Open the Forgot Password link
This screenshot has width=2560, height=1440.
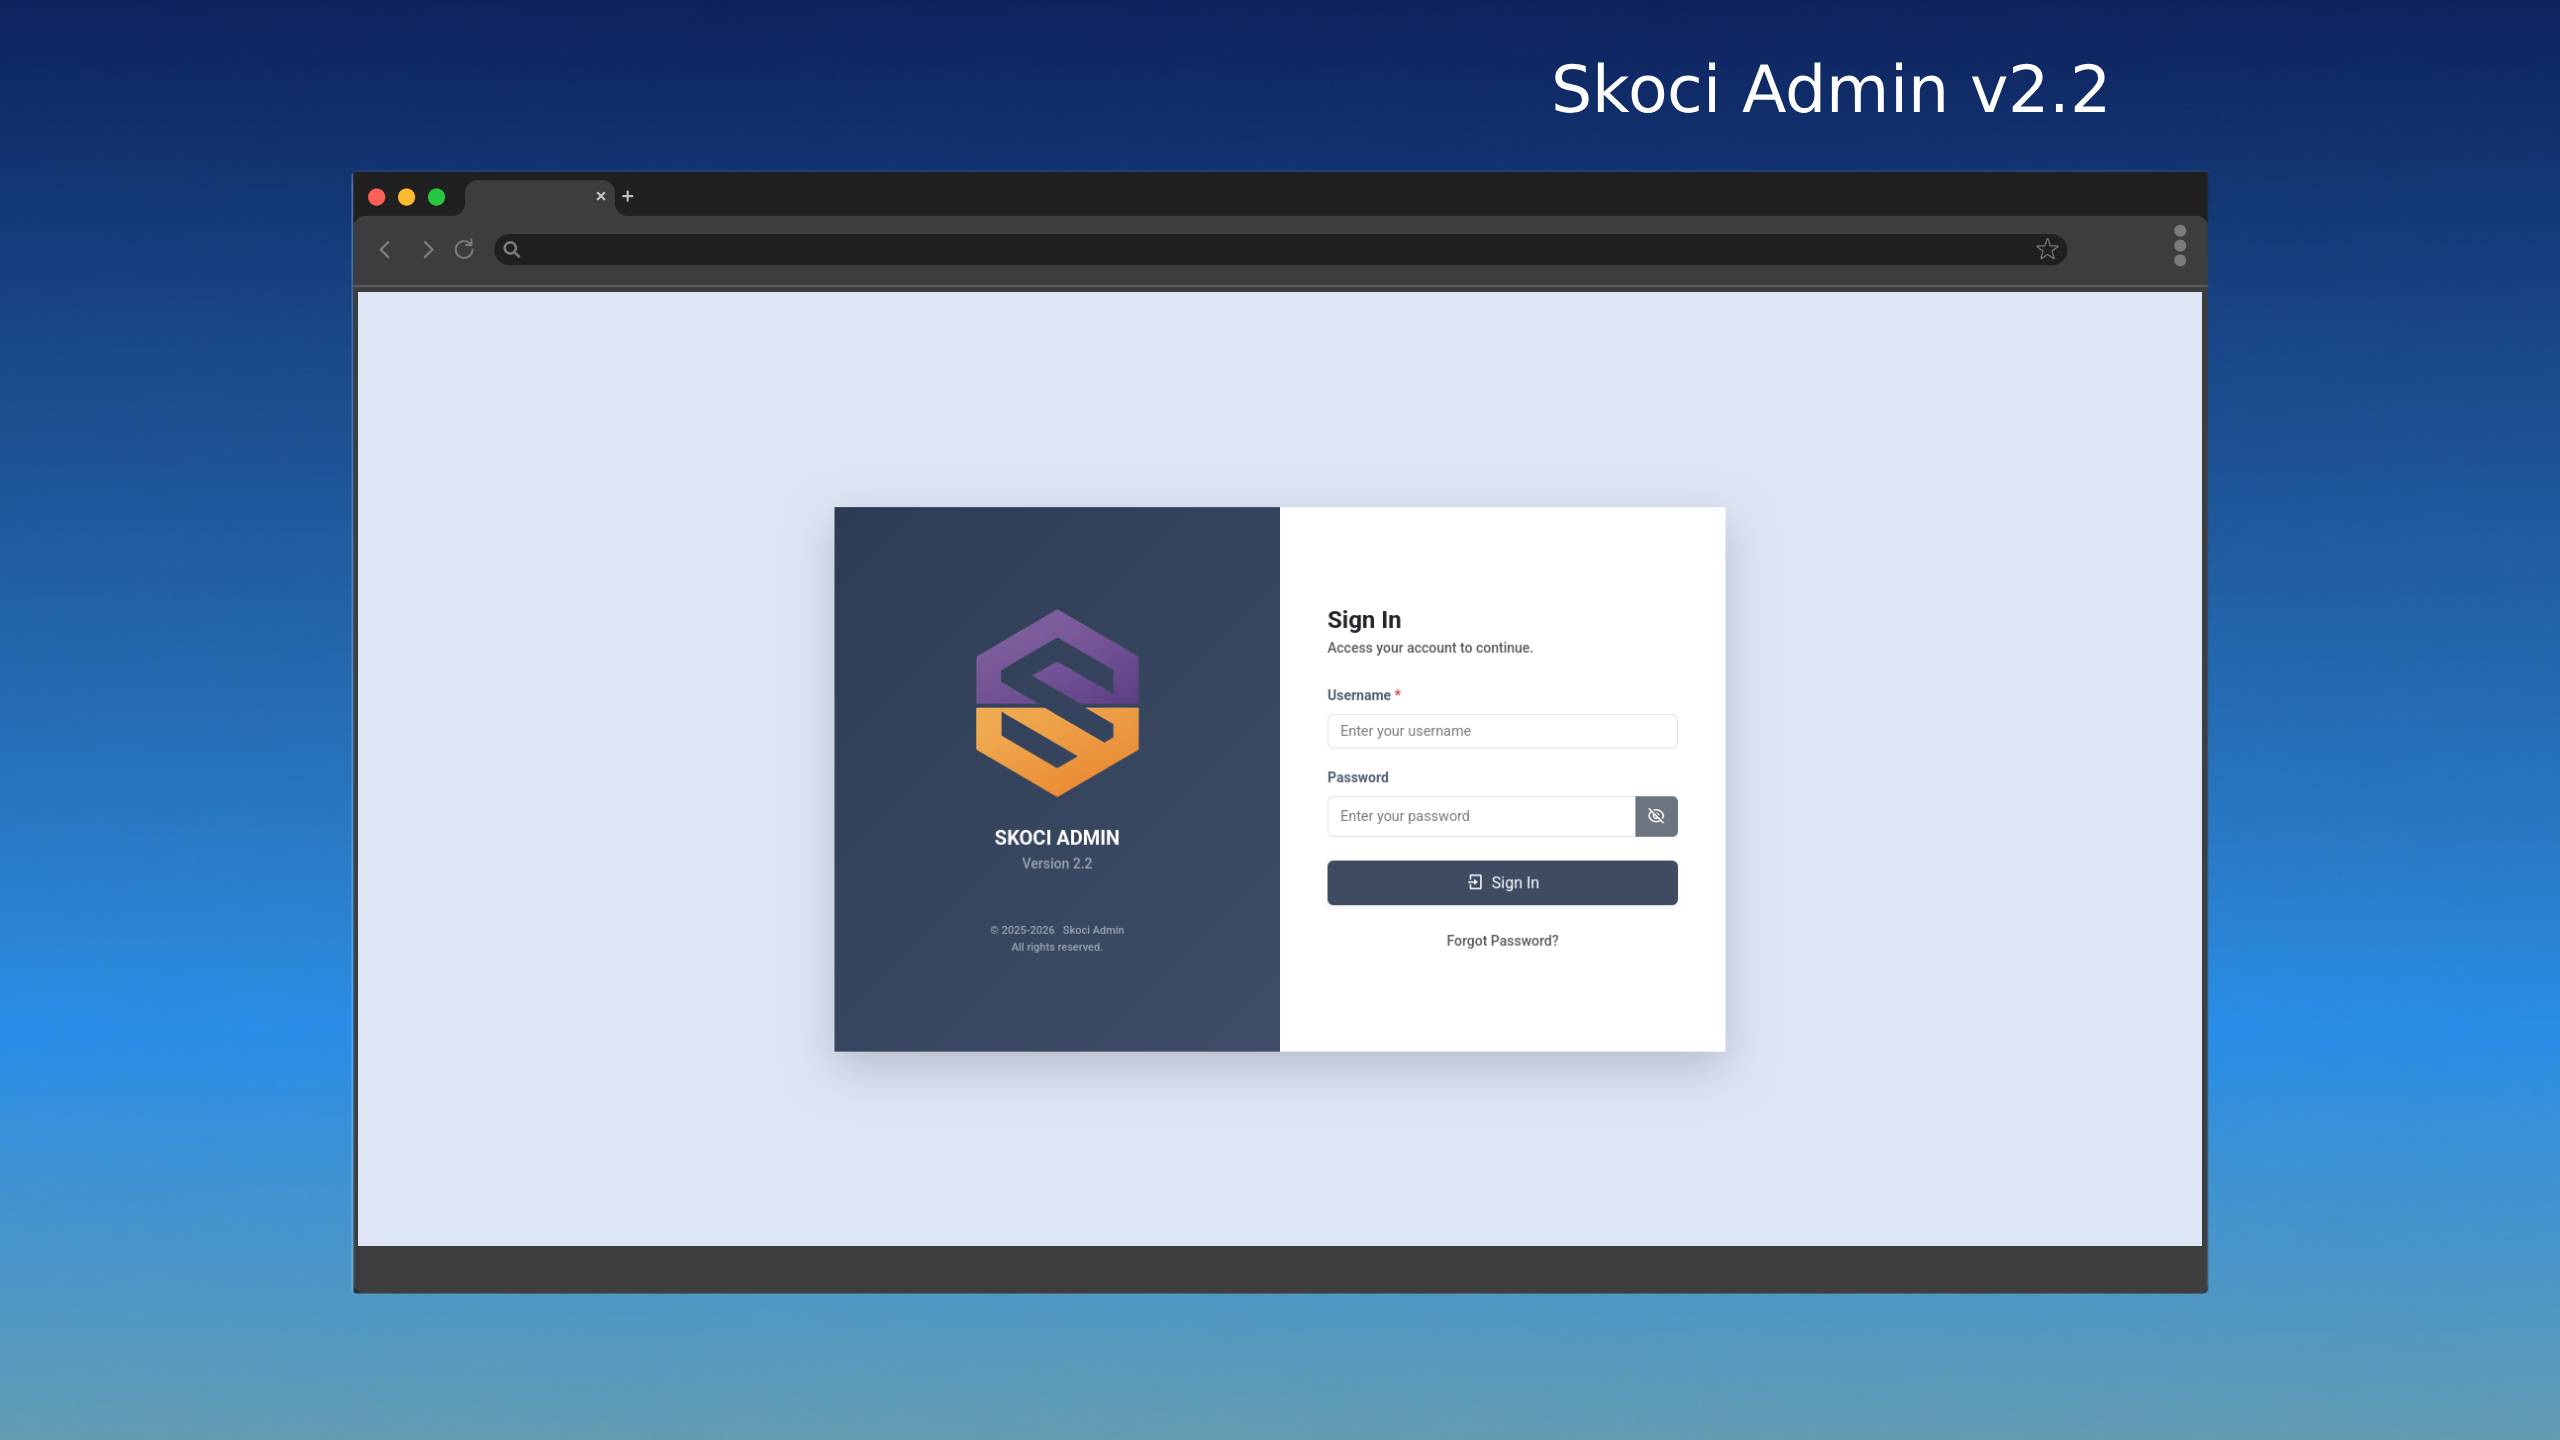[1501, 940]
